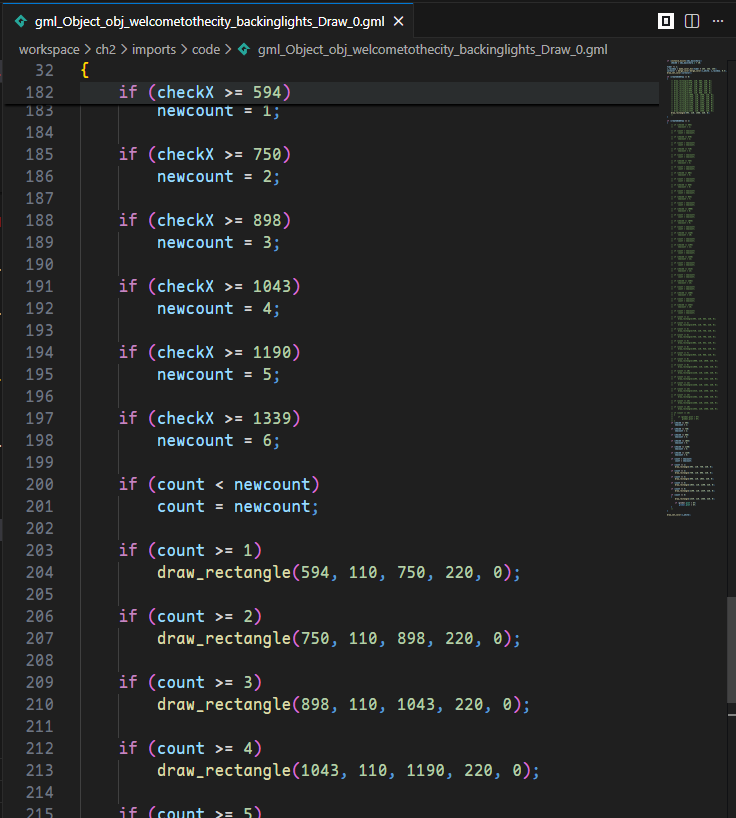
Task: Click on 'draw_rectangle(750, 110, 898, 220, 0);'
Action: (x=339, y=639)
